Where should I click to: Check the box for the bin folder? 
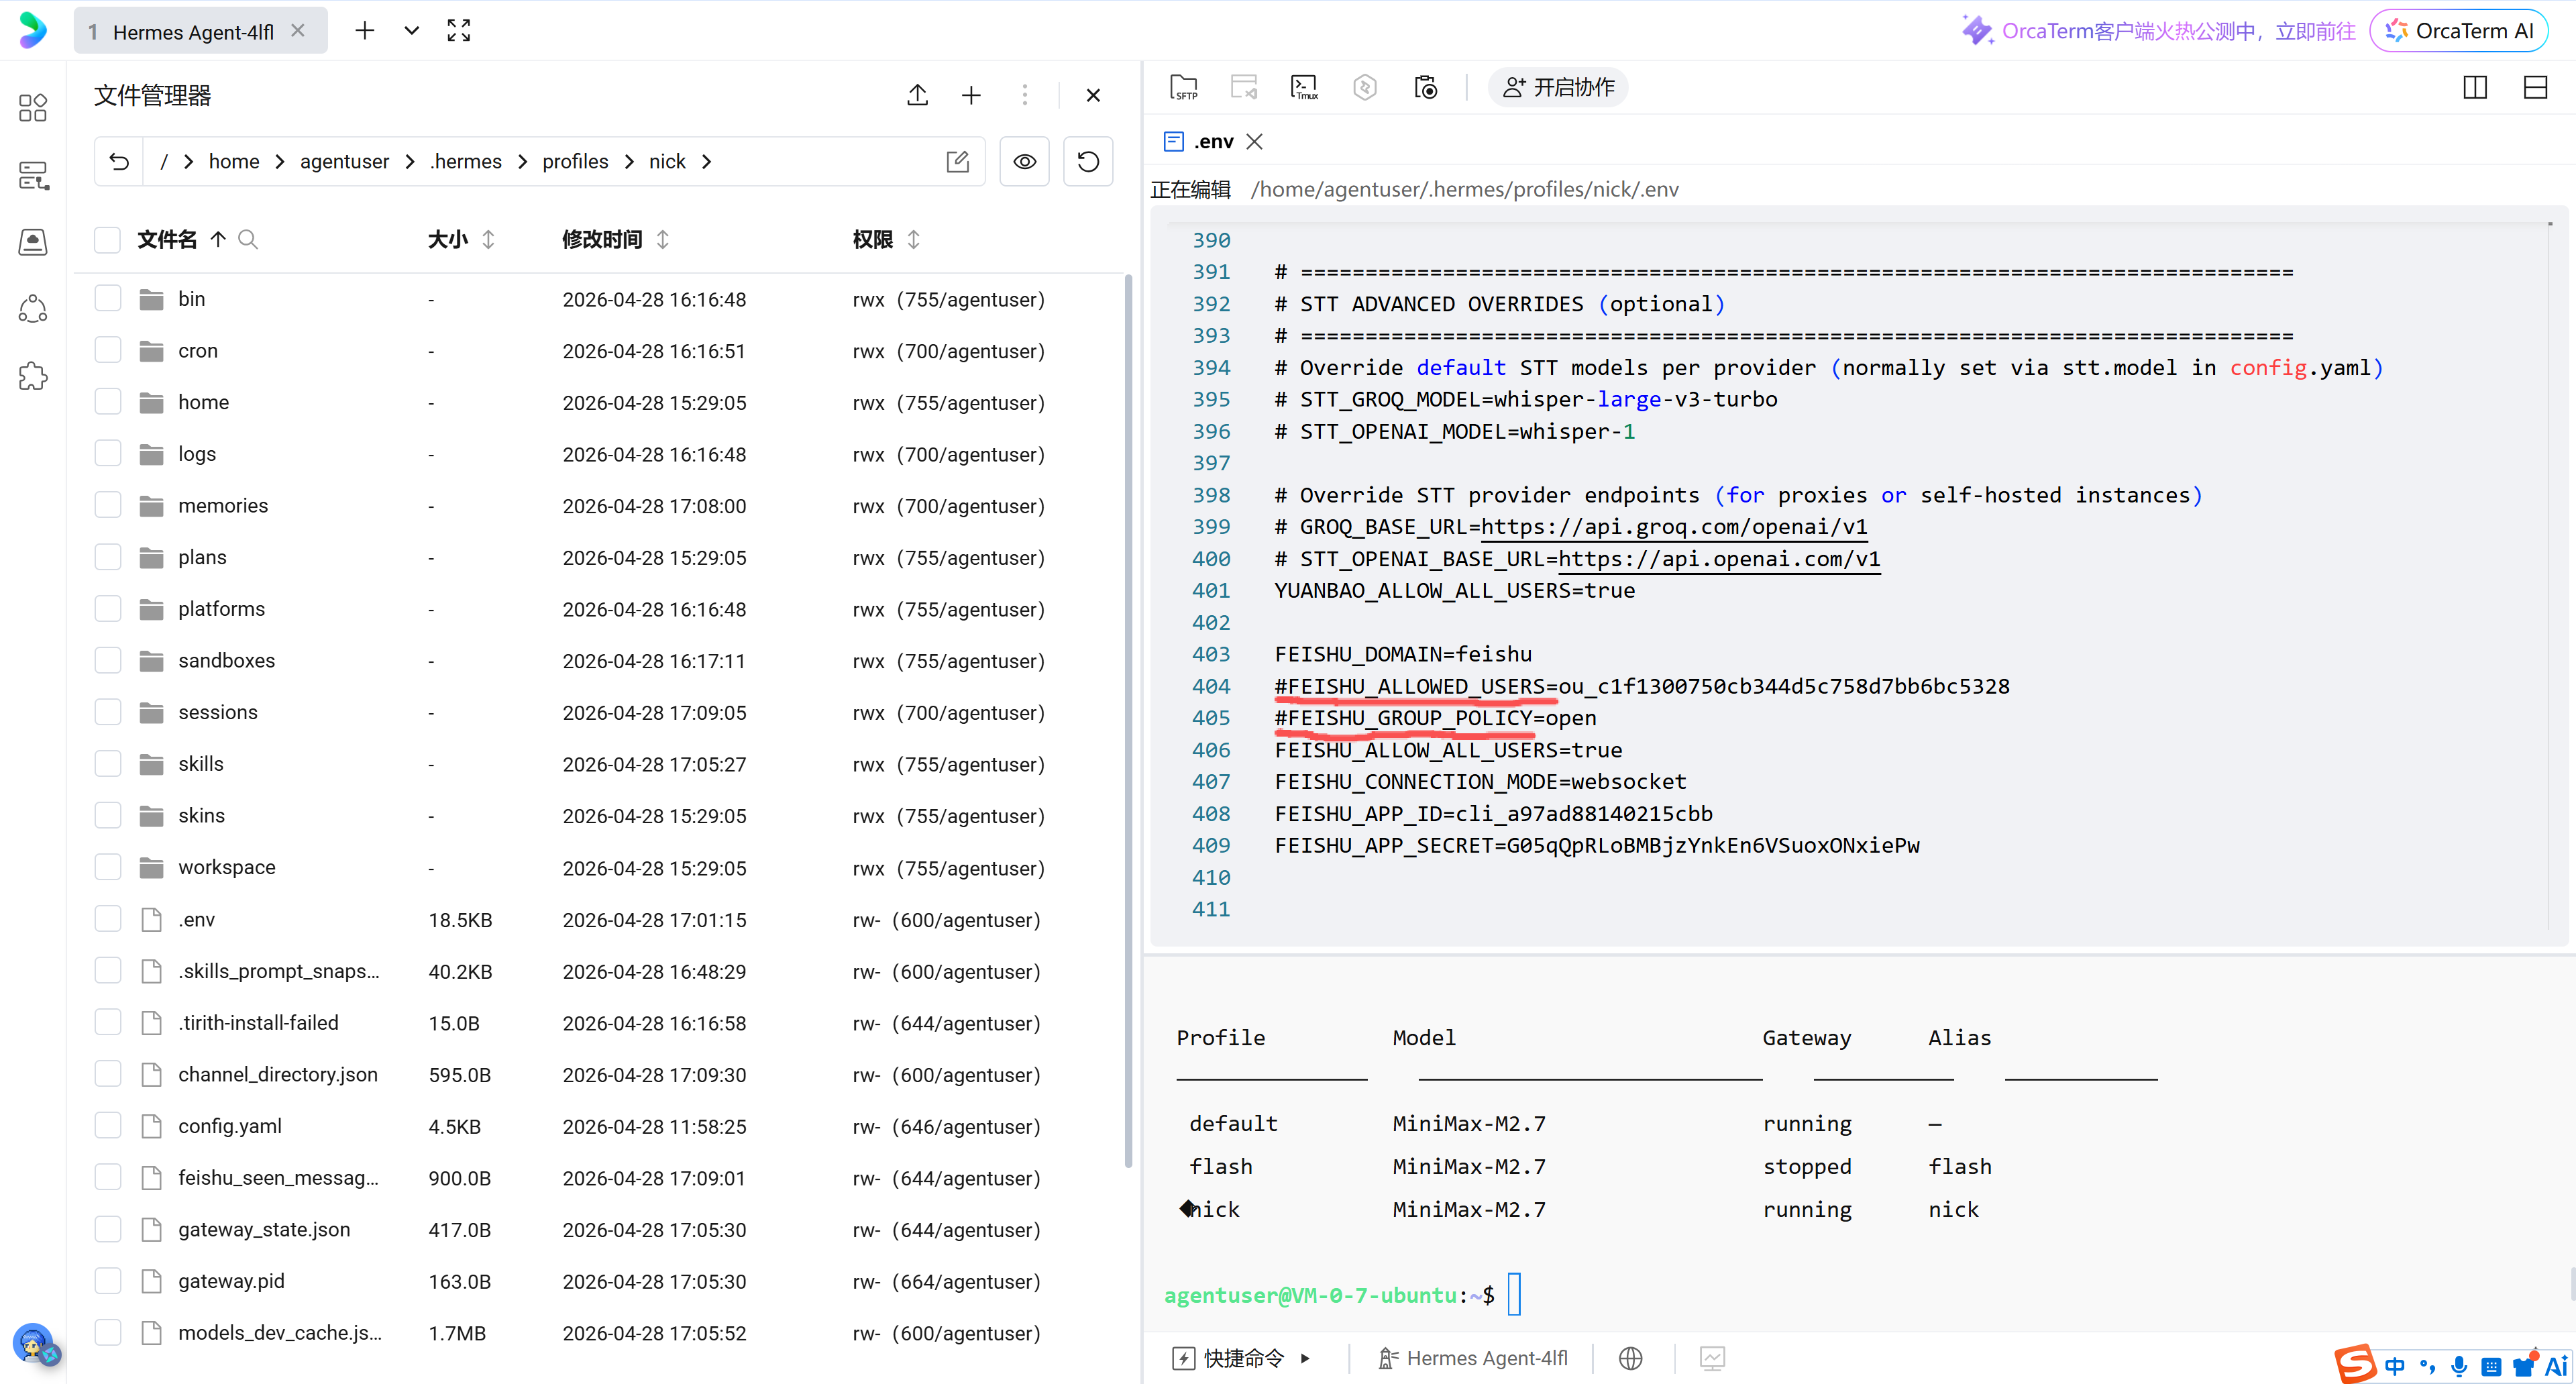click(107, 298)
